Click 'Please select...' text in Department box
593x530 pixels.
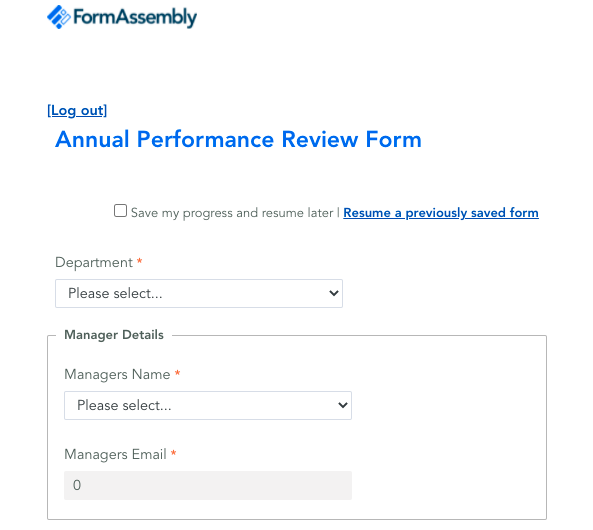pyautogui.click(x=115, y=294)
